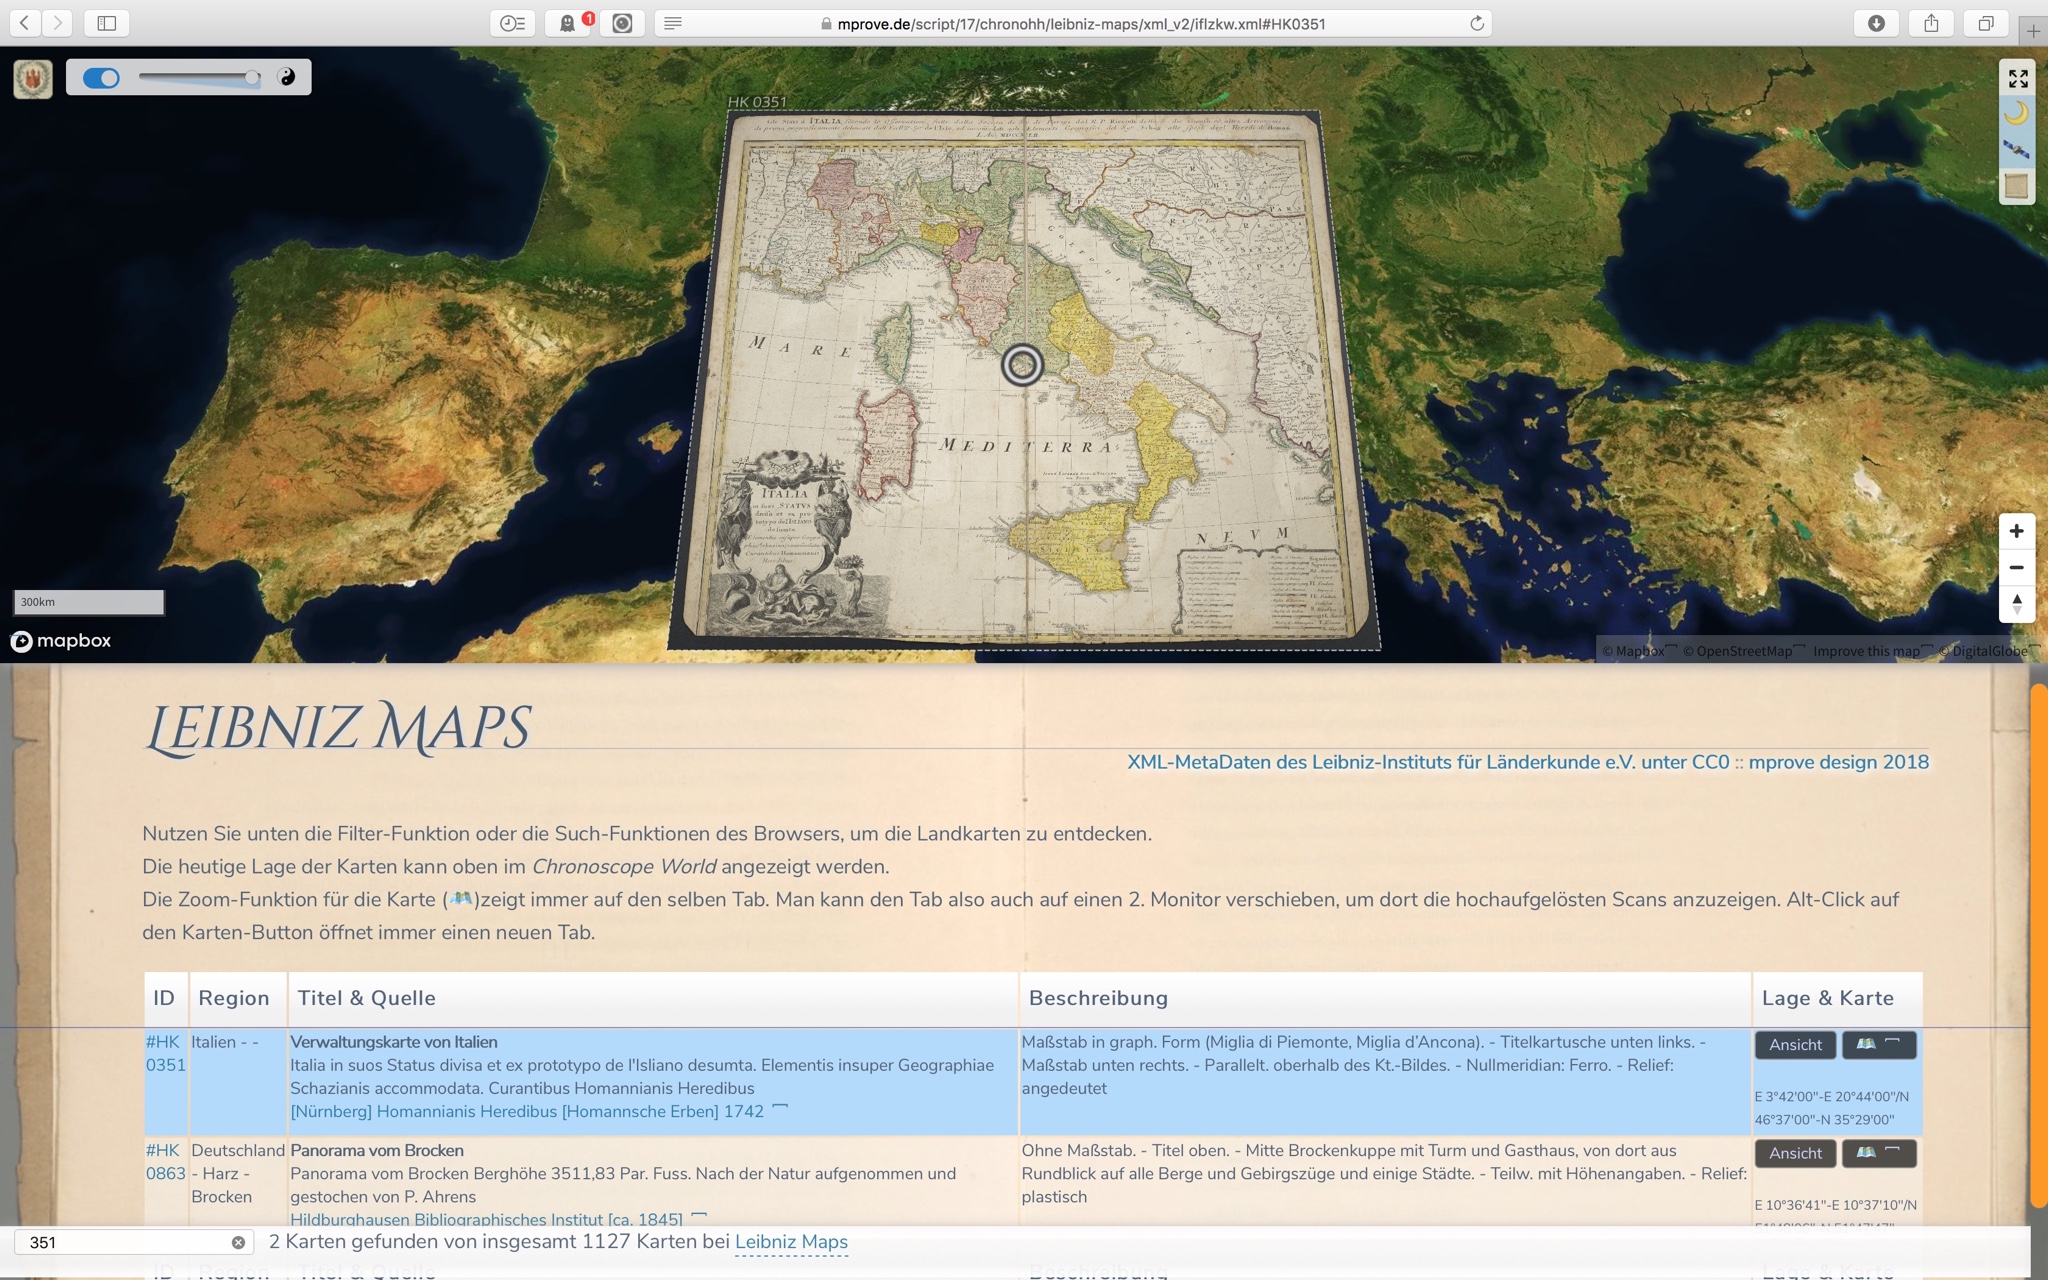Screen dimensions: 2048x1280
Task: Click Safari sidebar toggle button
Action: coord(107,23)
